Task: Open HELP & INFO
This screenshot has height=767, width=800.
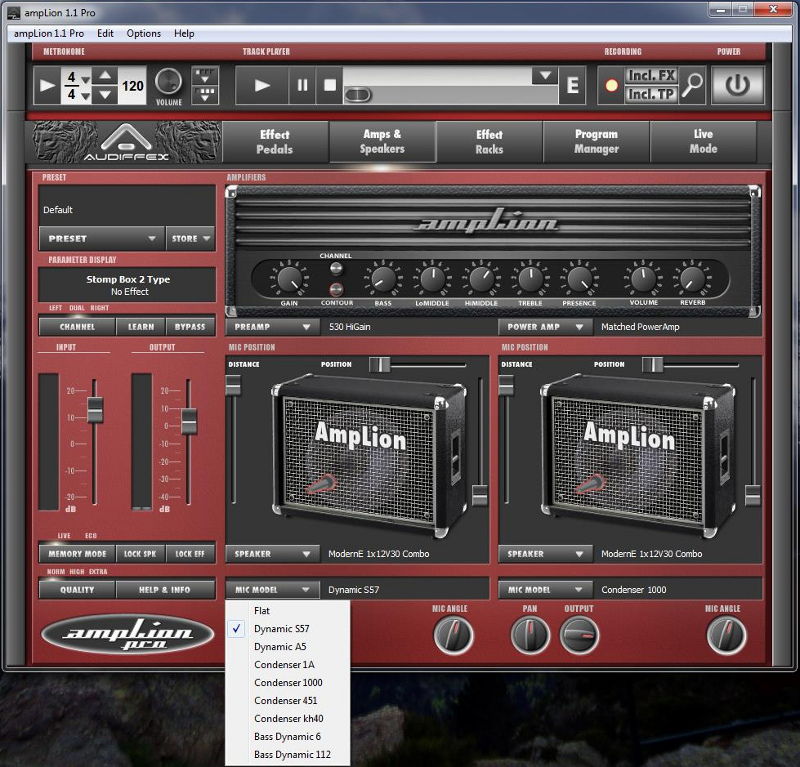Action: point(165,589)
